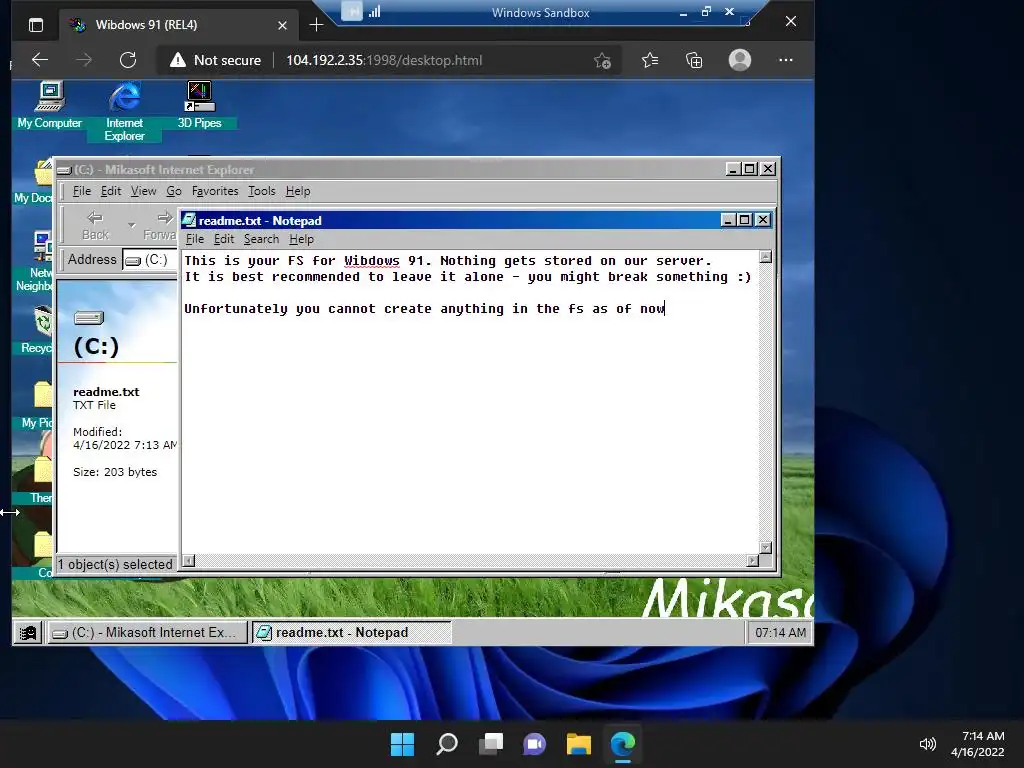Screen dimensions: 1024x768
Task: Close the readme.txt Notepad window
Action: (x=762, y=220)
